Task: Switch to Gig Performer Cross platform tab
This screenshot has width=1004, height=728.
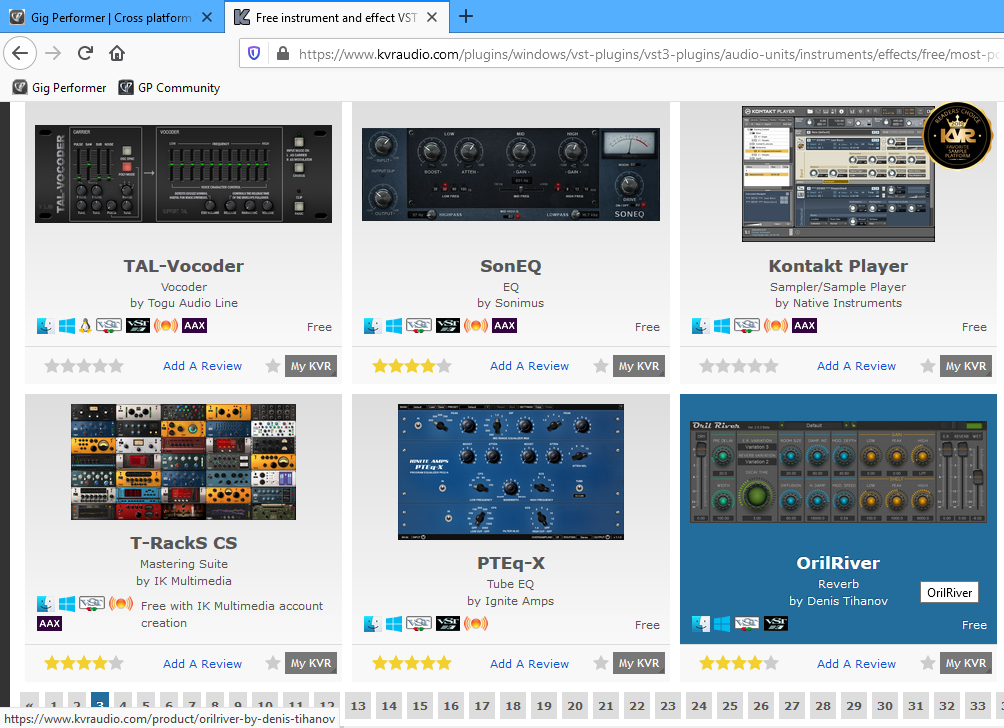Action: coord(111,17)
